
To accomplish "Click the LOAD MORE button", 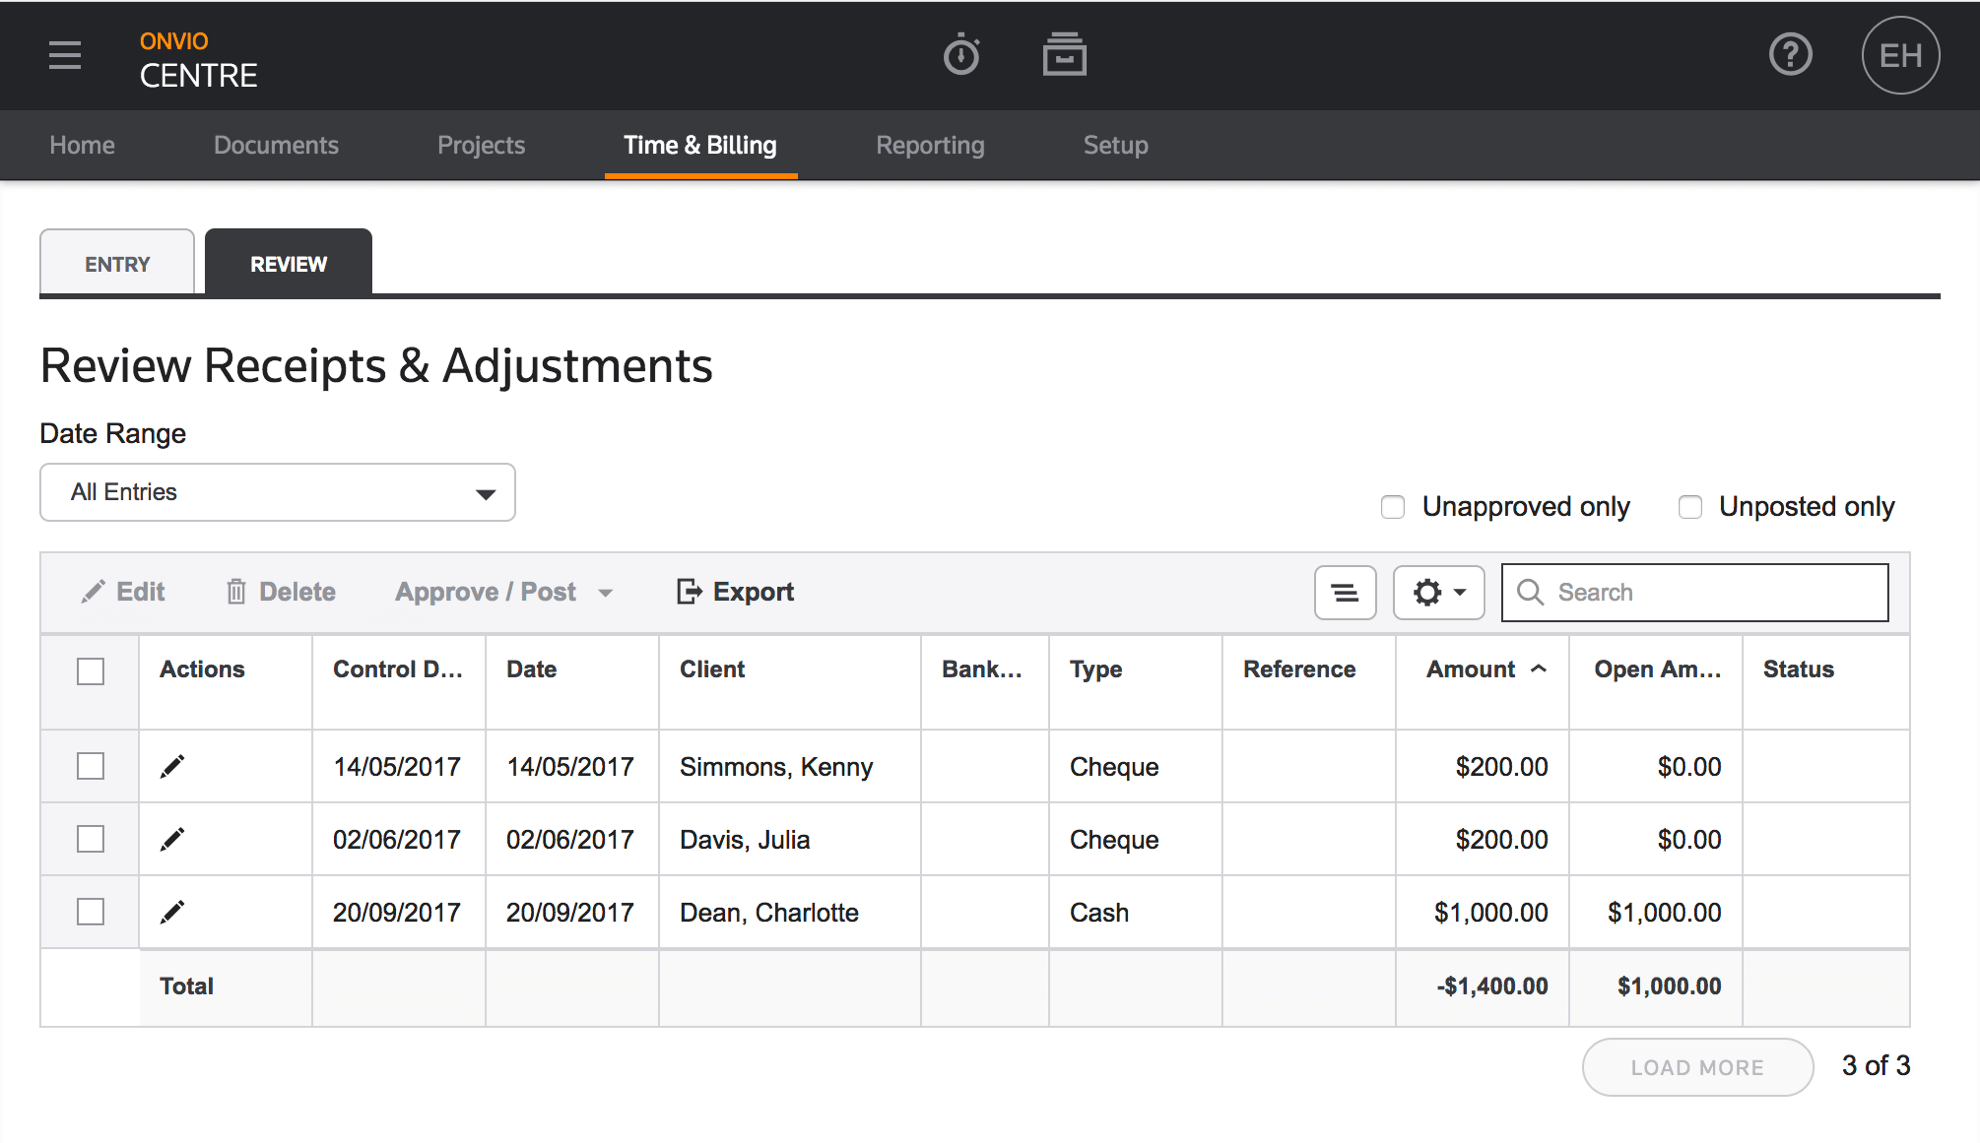I will coord(1697,1067).
